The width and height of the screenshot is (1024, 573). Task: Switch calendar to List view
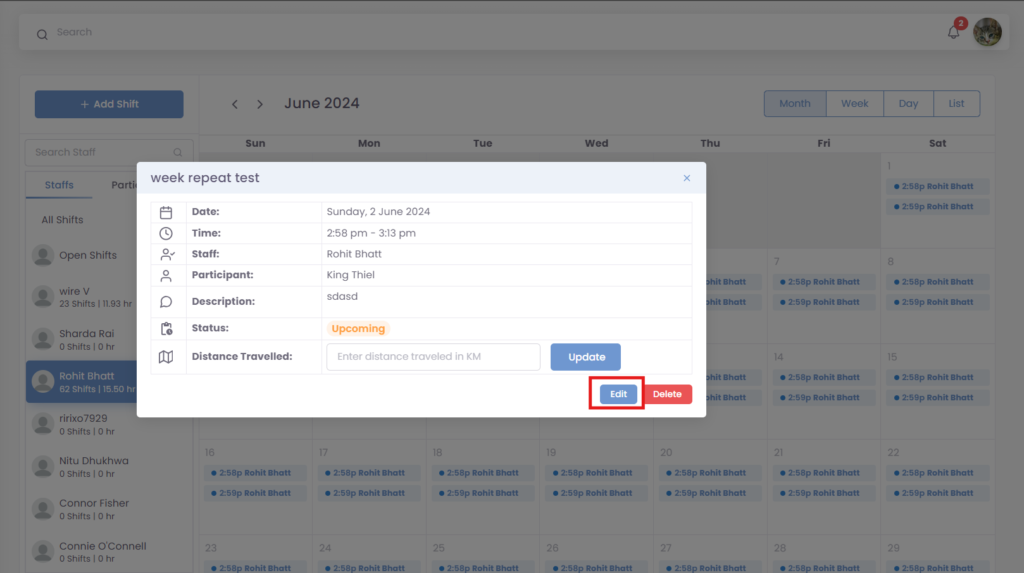click(956, 104)
